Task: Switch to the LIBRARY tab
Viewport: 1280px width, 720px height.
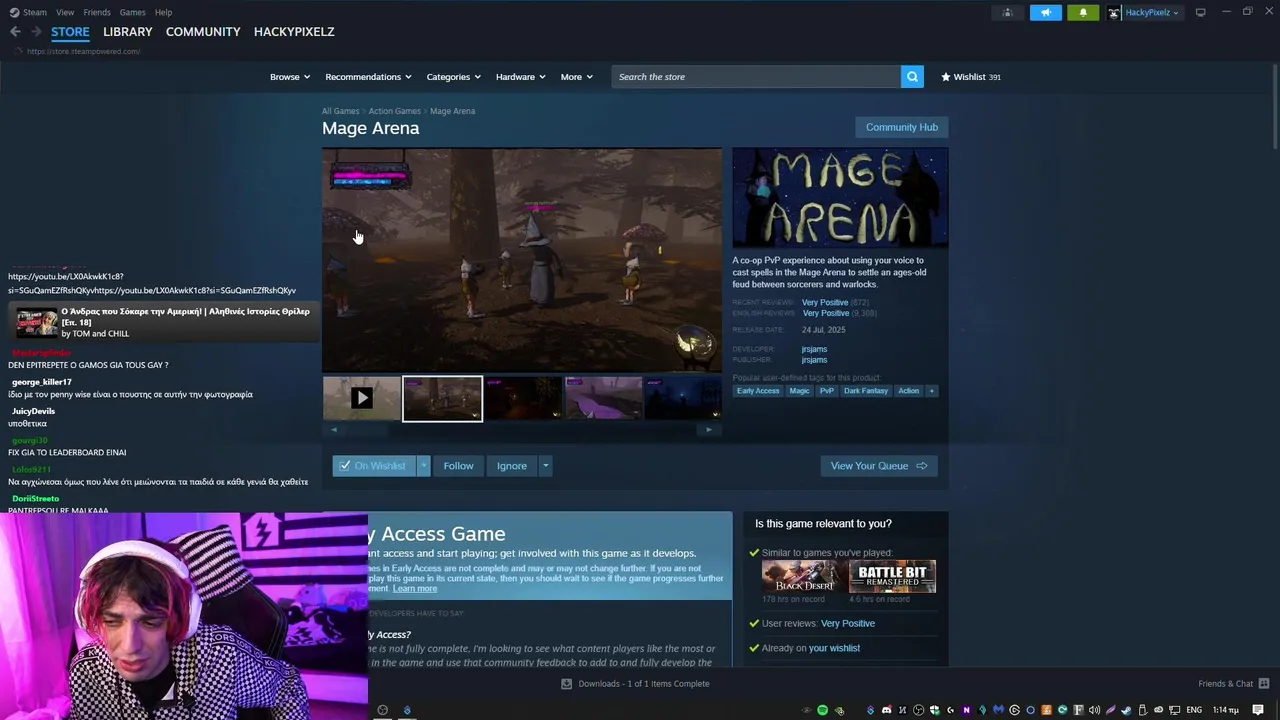Action: [x=128, y=32]
